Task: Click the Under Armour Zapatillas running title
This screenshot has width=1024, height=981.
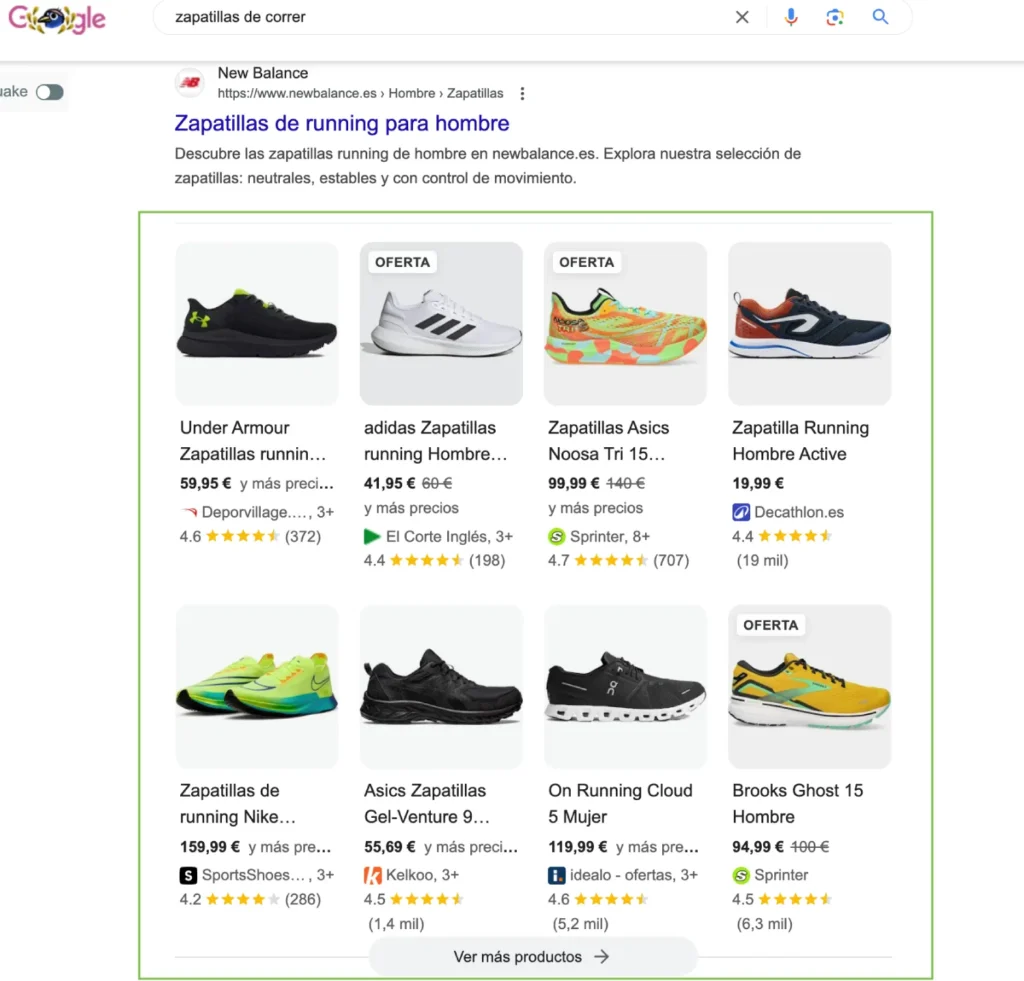Action: (253, 441)
